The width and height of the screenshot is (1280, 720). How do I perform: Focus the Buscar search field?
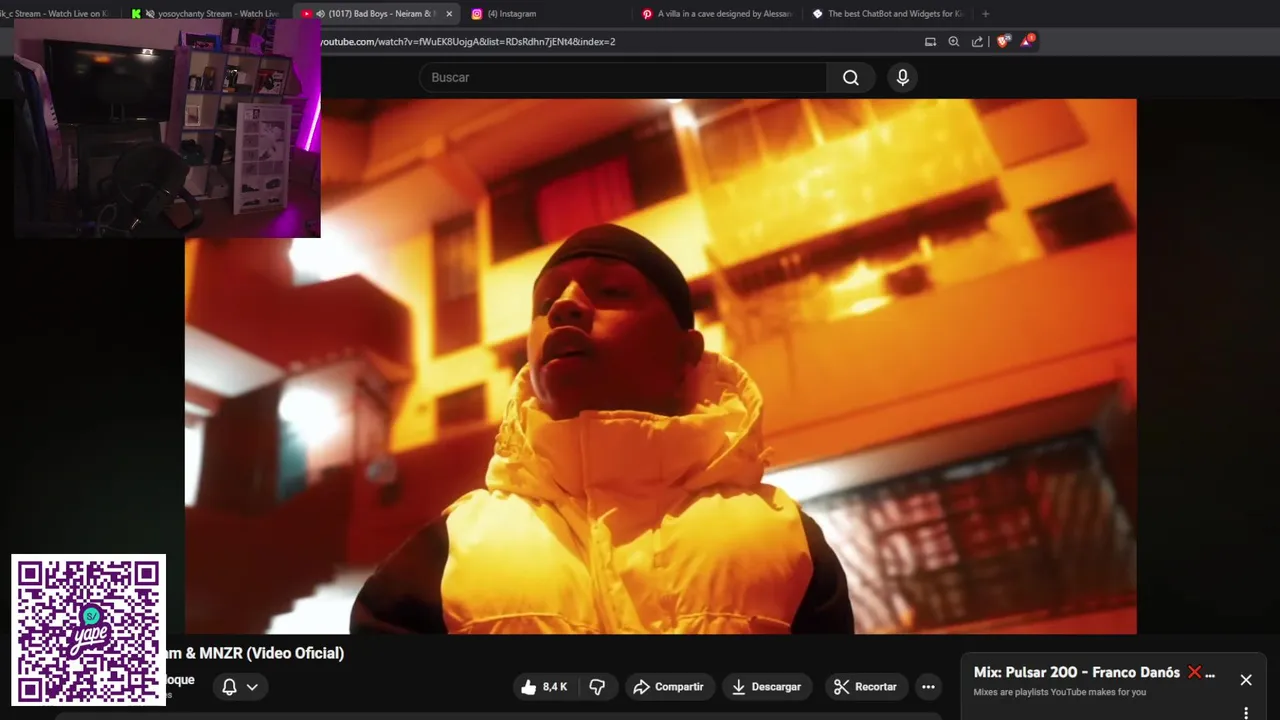[x=623, y=78]
